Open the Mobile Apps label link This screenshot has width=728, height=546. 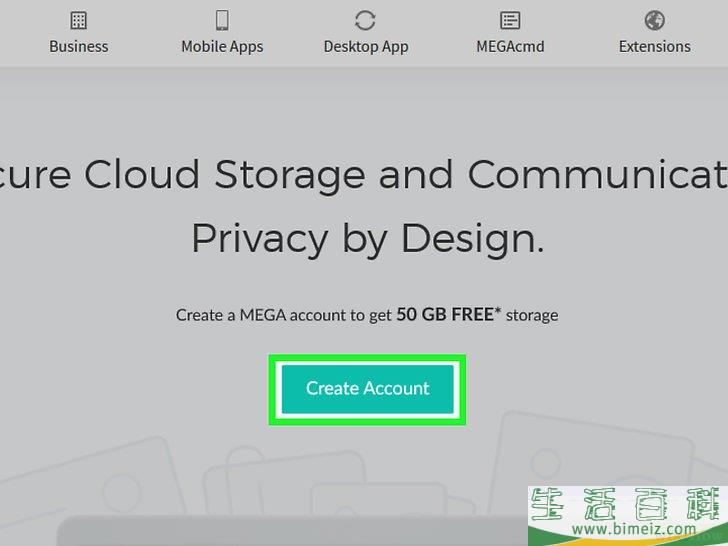pyautogui.click(x=222, y=47)
